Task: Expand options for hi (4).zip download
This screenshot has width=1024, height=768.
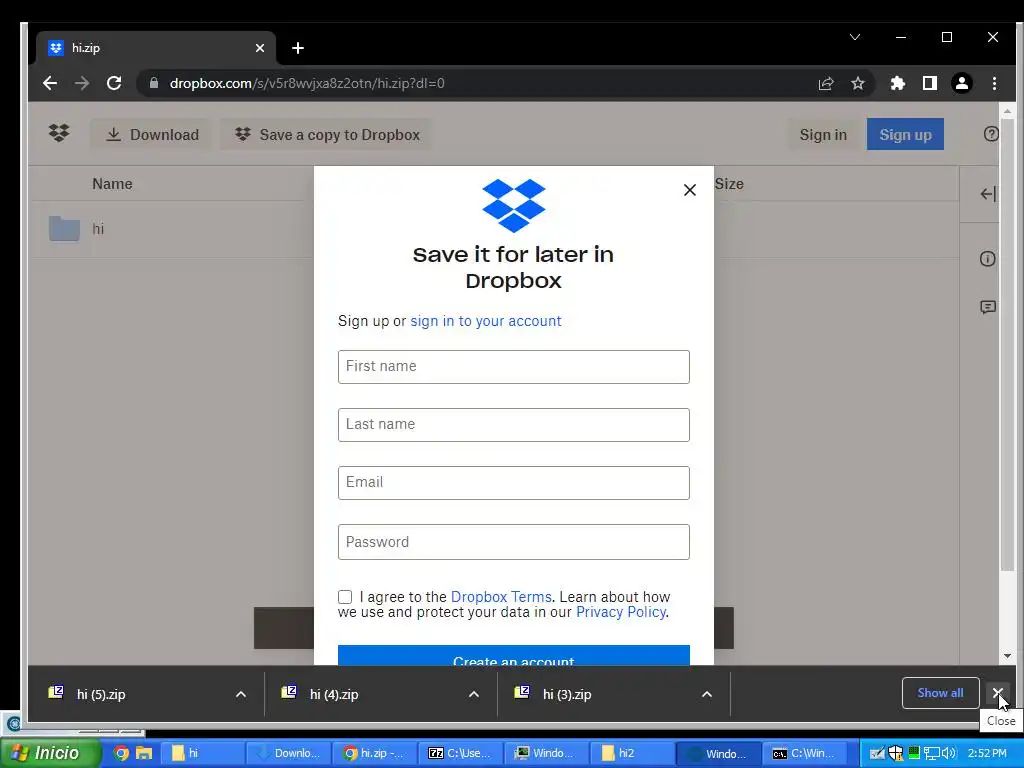Action: 474,694
